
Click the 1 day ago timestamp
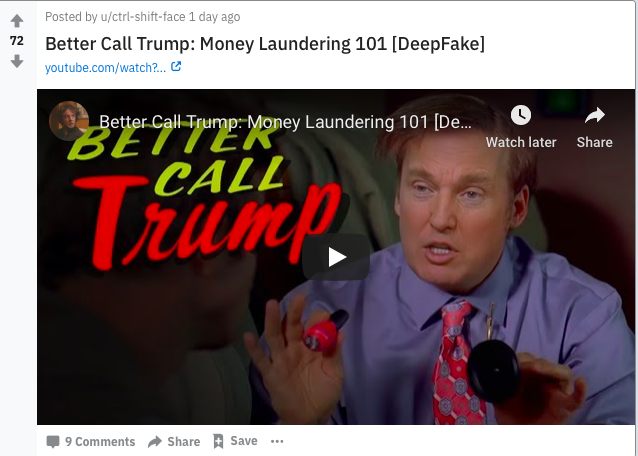214,17
